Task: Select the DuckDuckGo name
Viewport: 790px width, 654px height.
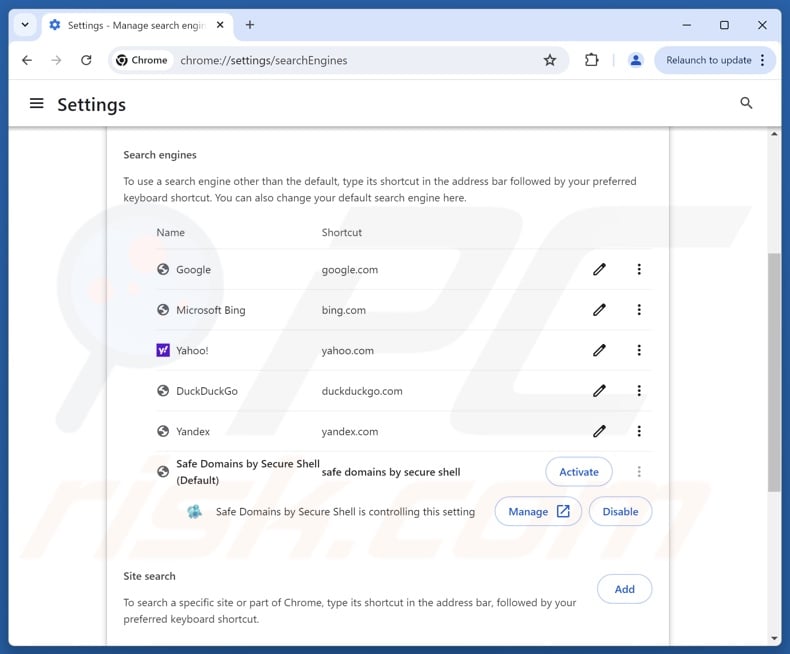Action: [207, 391]
